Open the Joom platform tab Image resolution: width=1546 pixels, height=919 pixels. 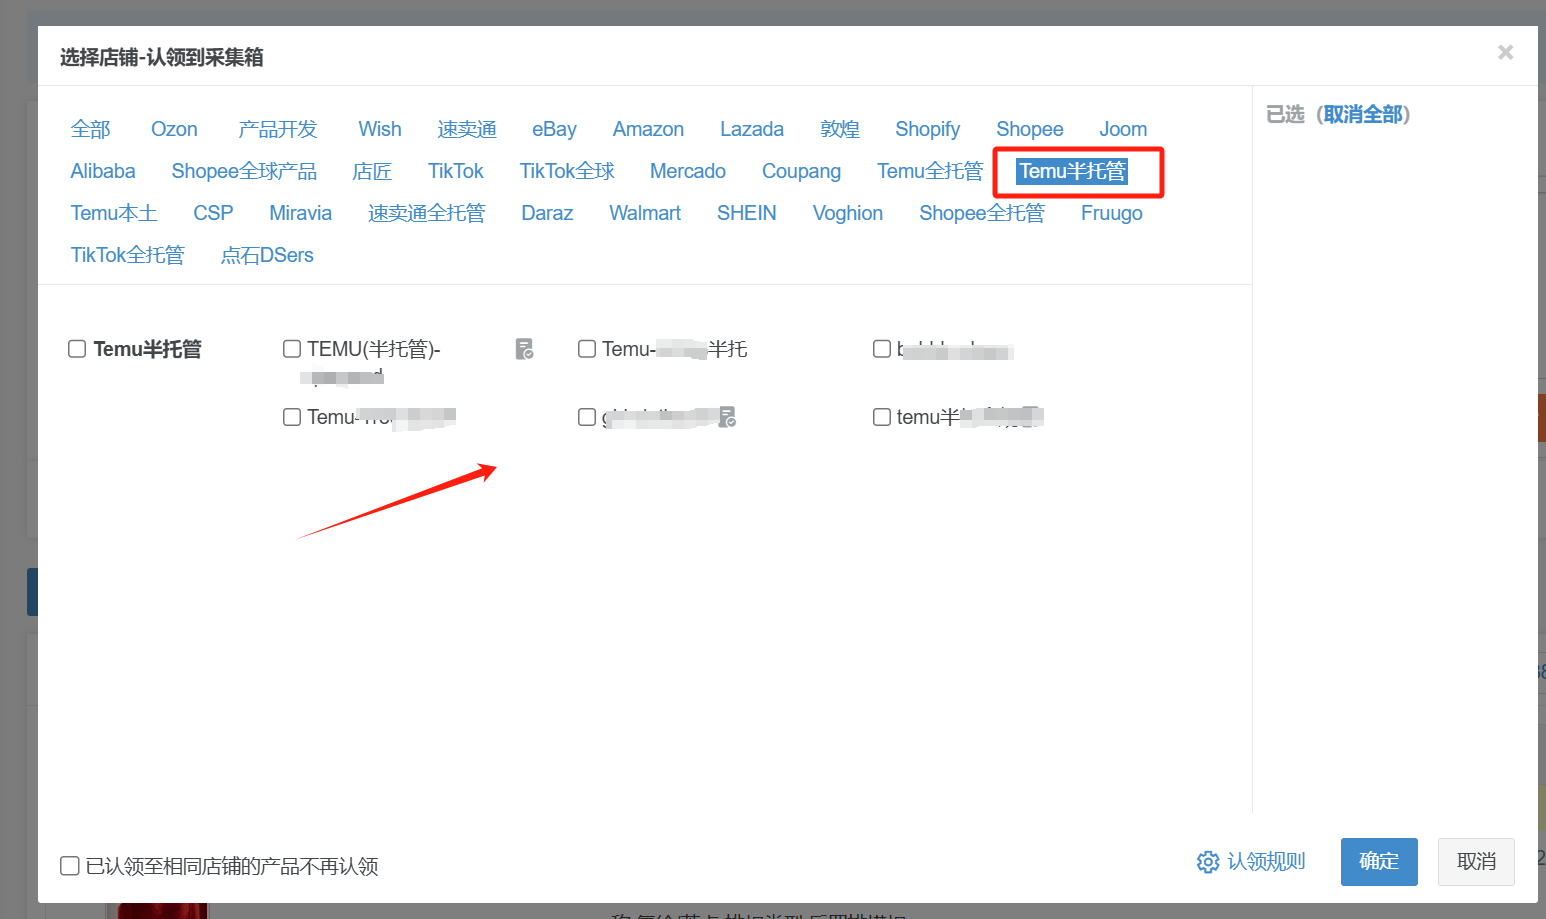(1123, 129)
